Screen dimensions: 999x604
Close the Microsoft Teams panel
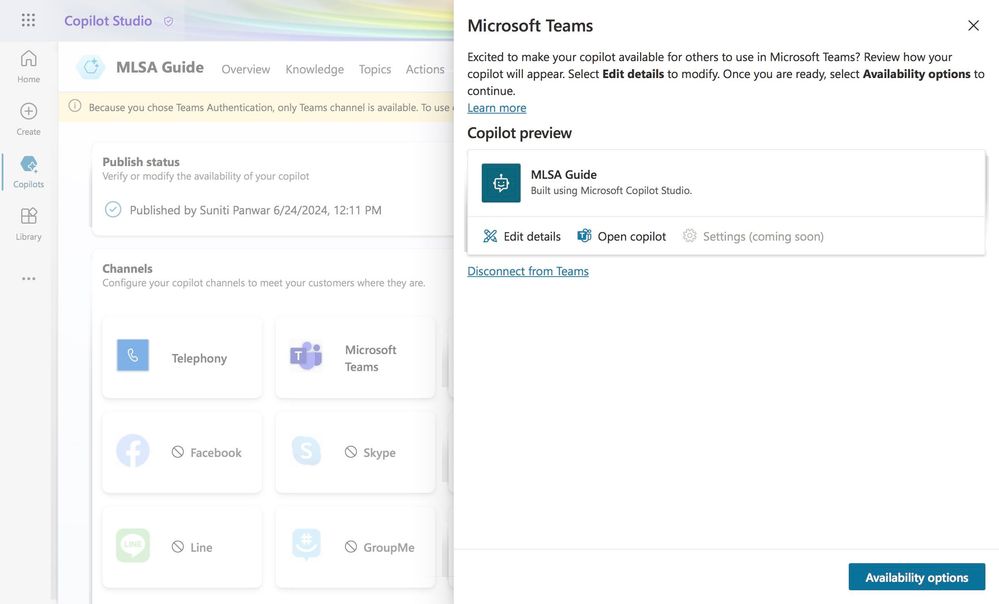pyautogui.click(x=973, y=25)
